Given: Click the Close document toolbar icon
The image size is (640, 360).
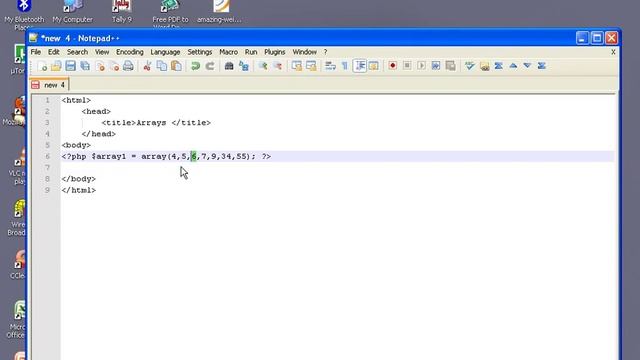Looking at the screenshot, I should click(100, 66).
